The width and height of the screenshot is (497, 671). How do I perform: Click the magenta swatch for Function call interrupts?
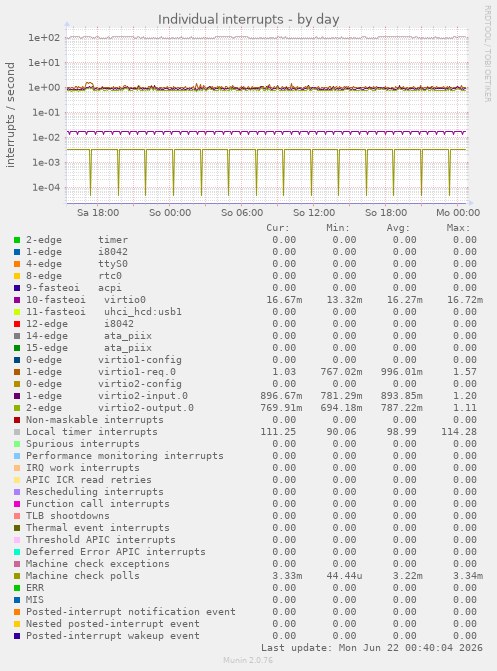17,504
